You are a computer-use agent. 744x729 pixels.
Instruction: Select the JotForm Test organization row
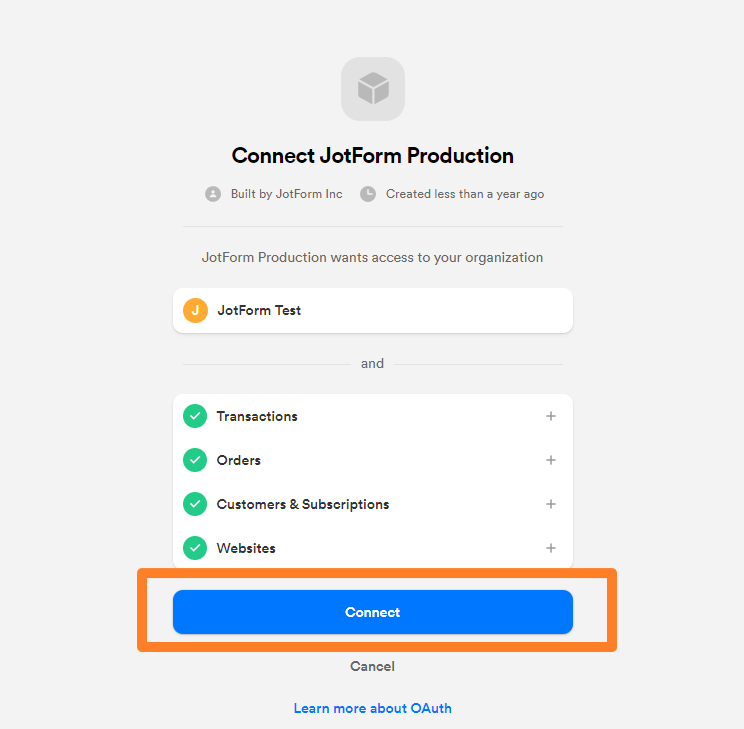click(x=372, y=310)
